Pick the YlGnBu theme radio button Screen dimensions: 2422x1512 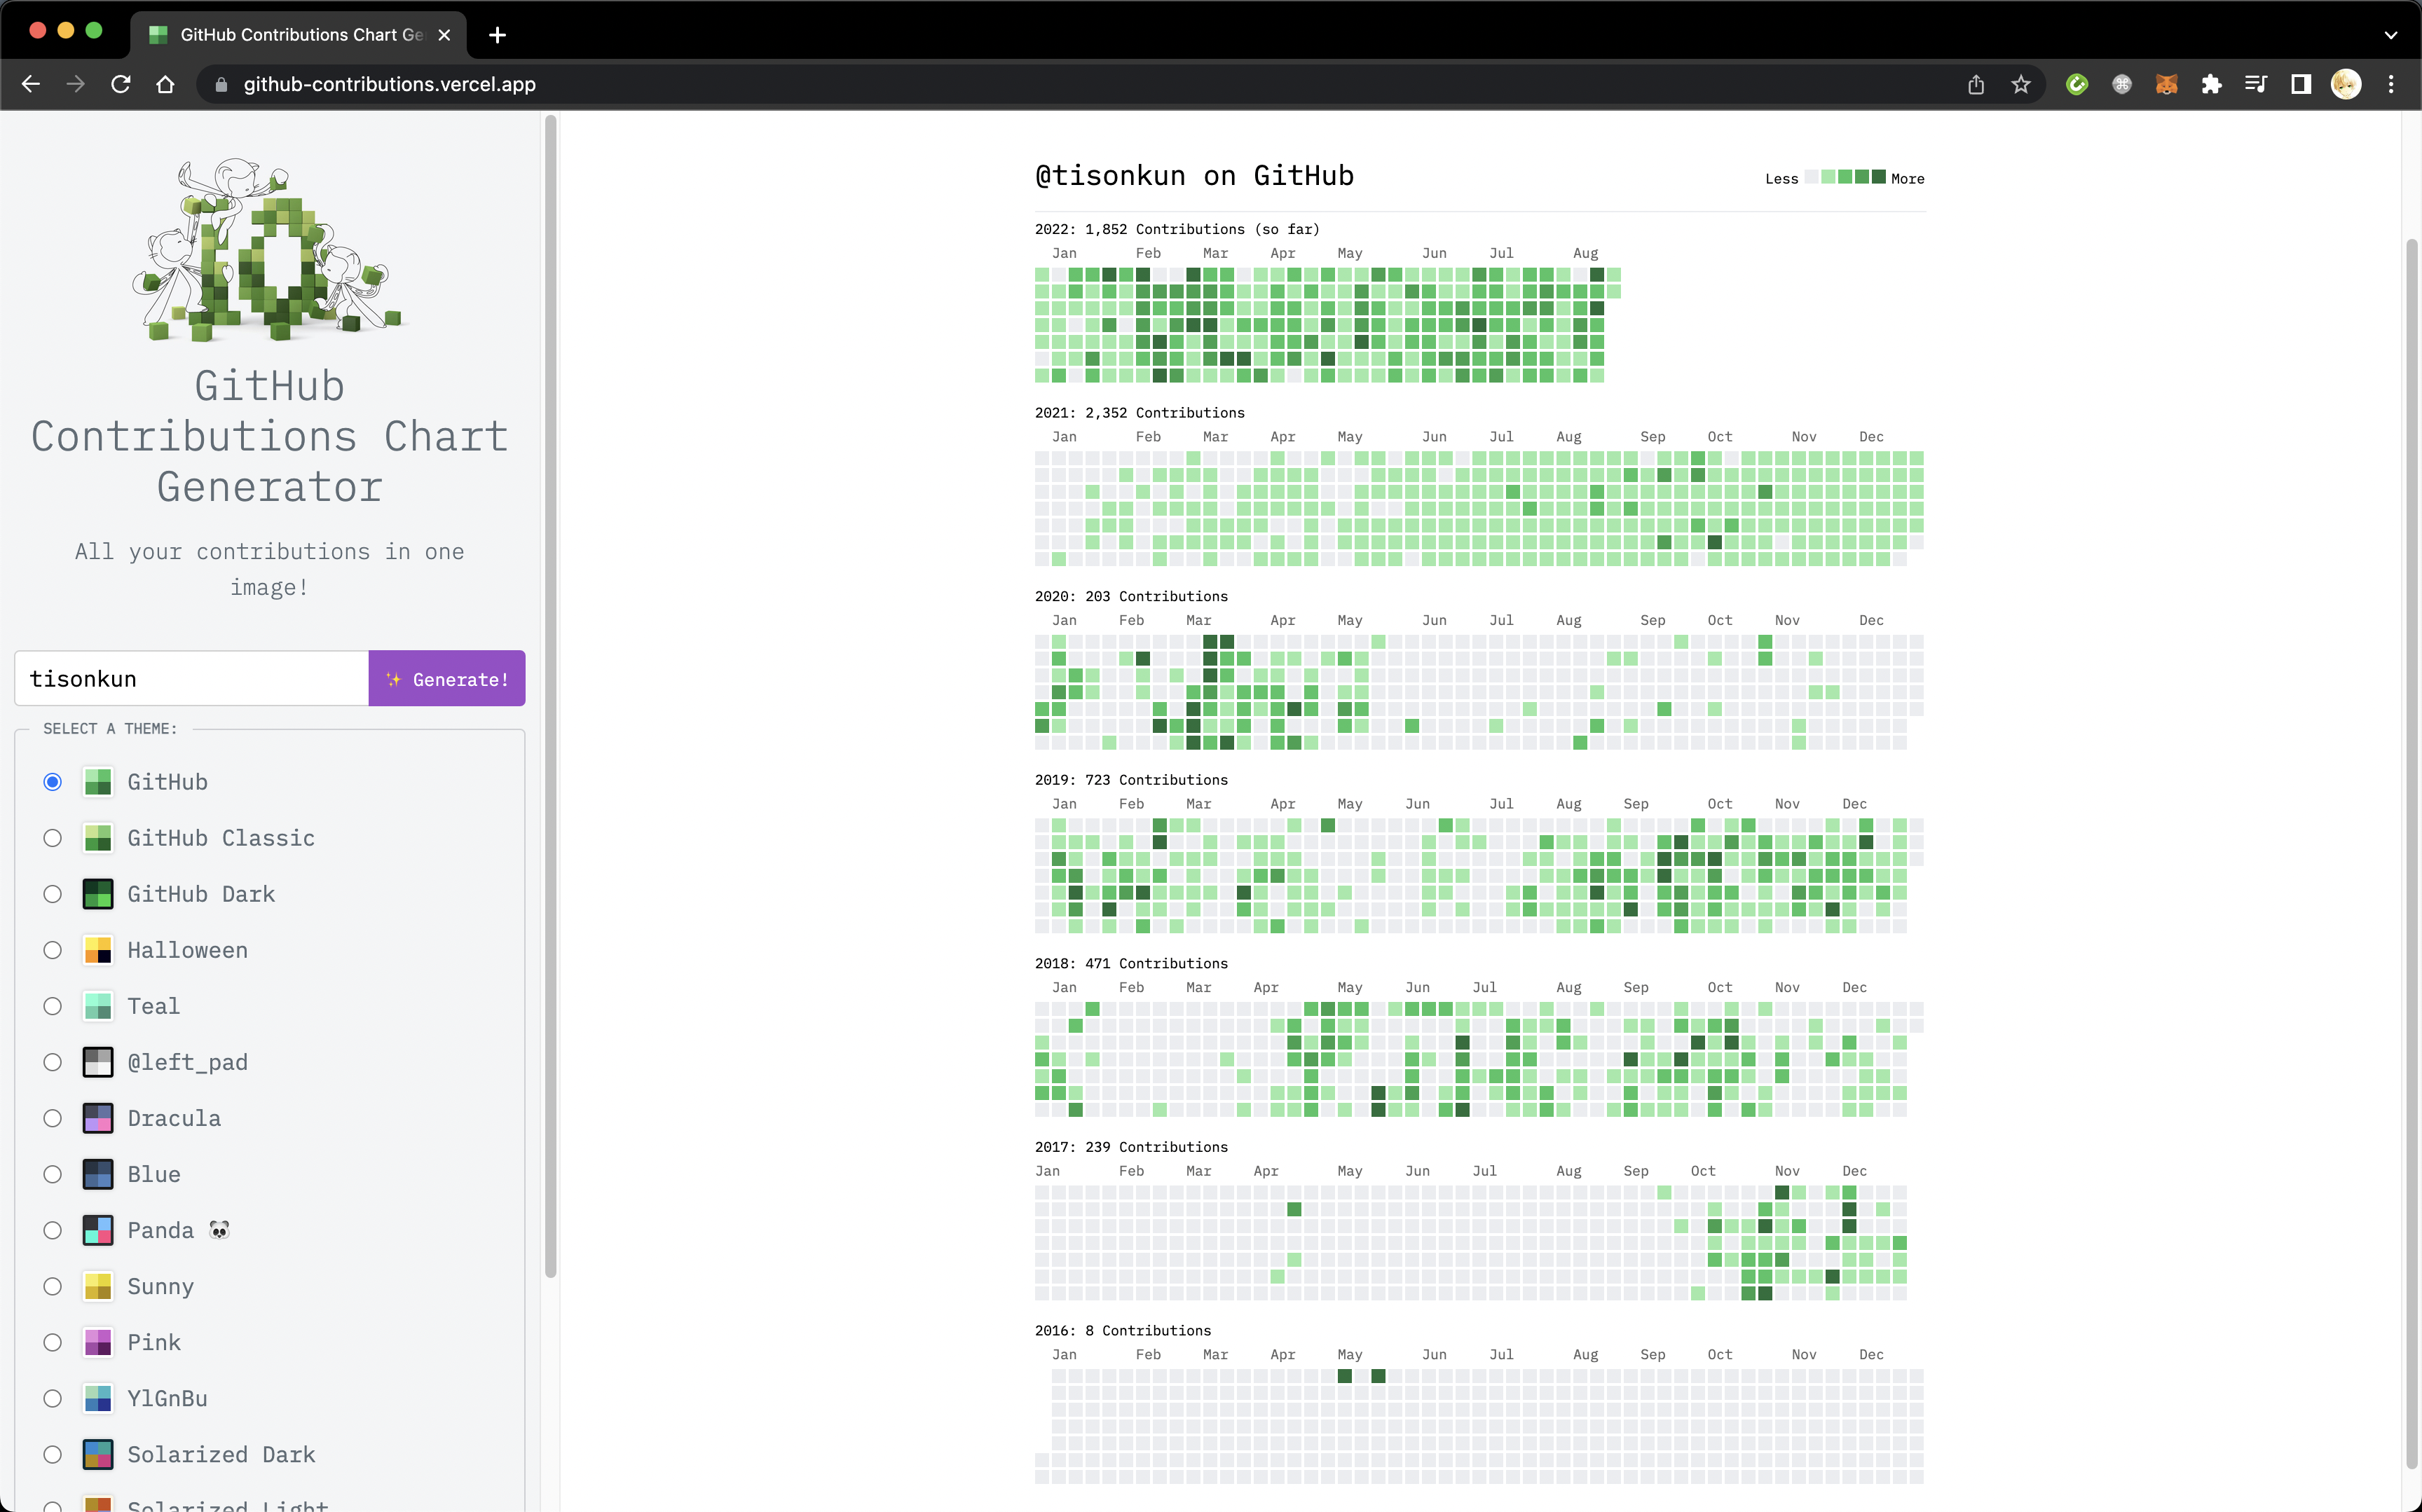coord(53,1398)
